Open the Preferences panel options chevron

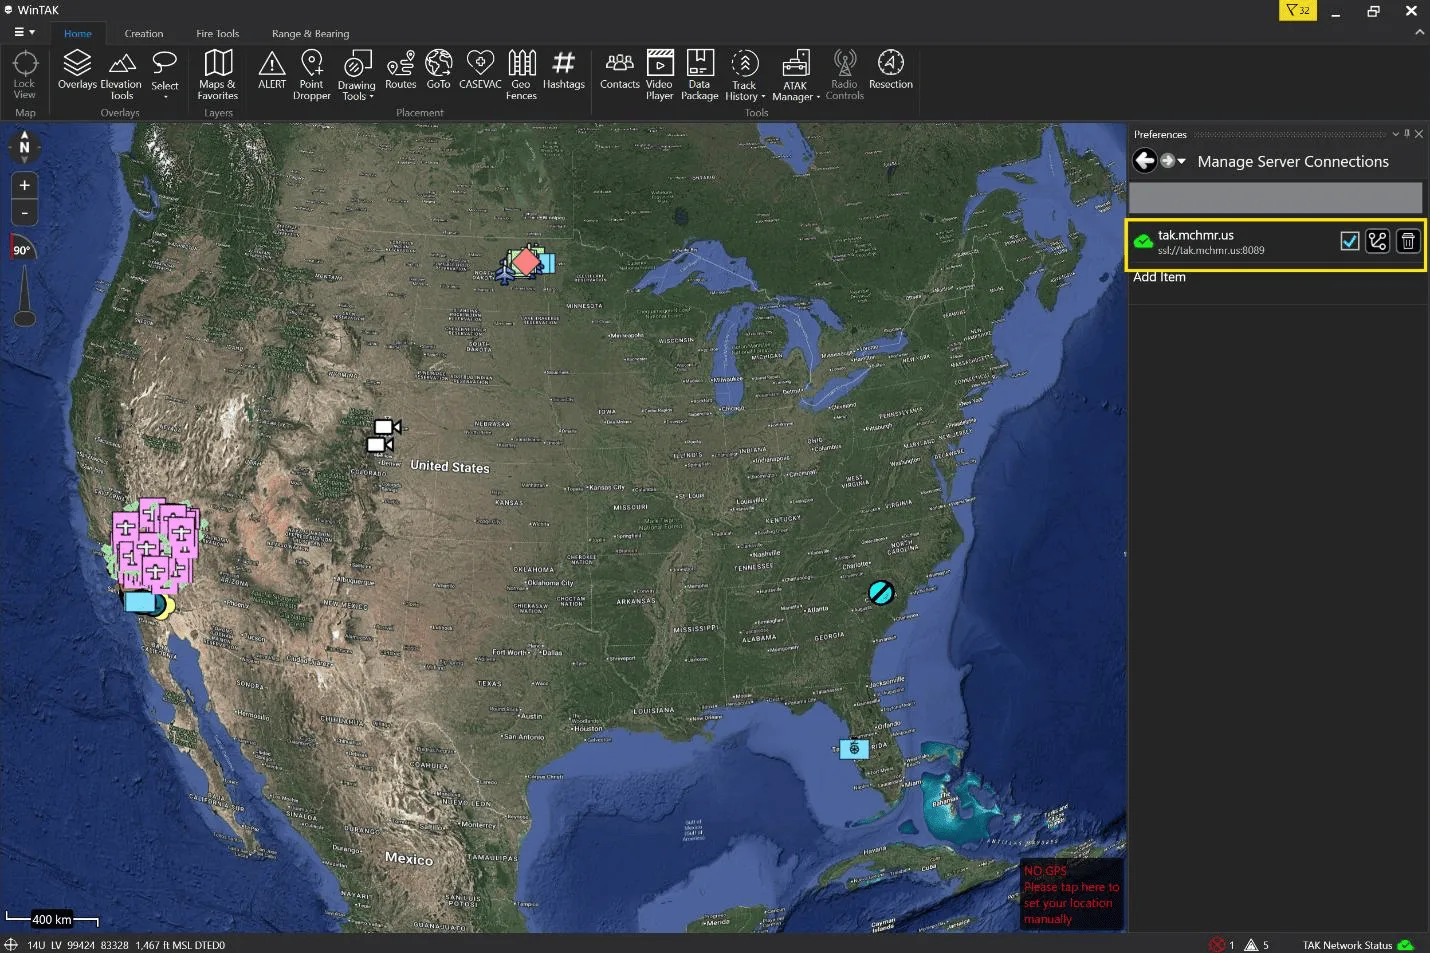[x=1395, y=133]
